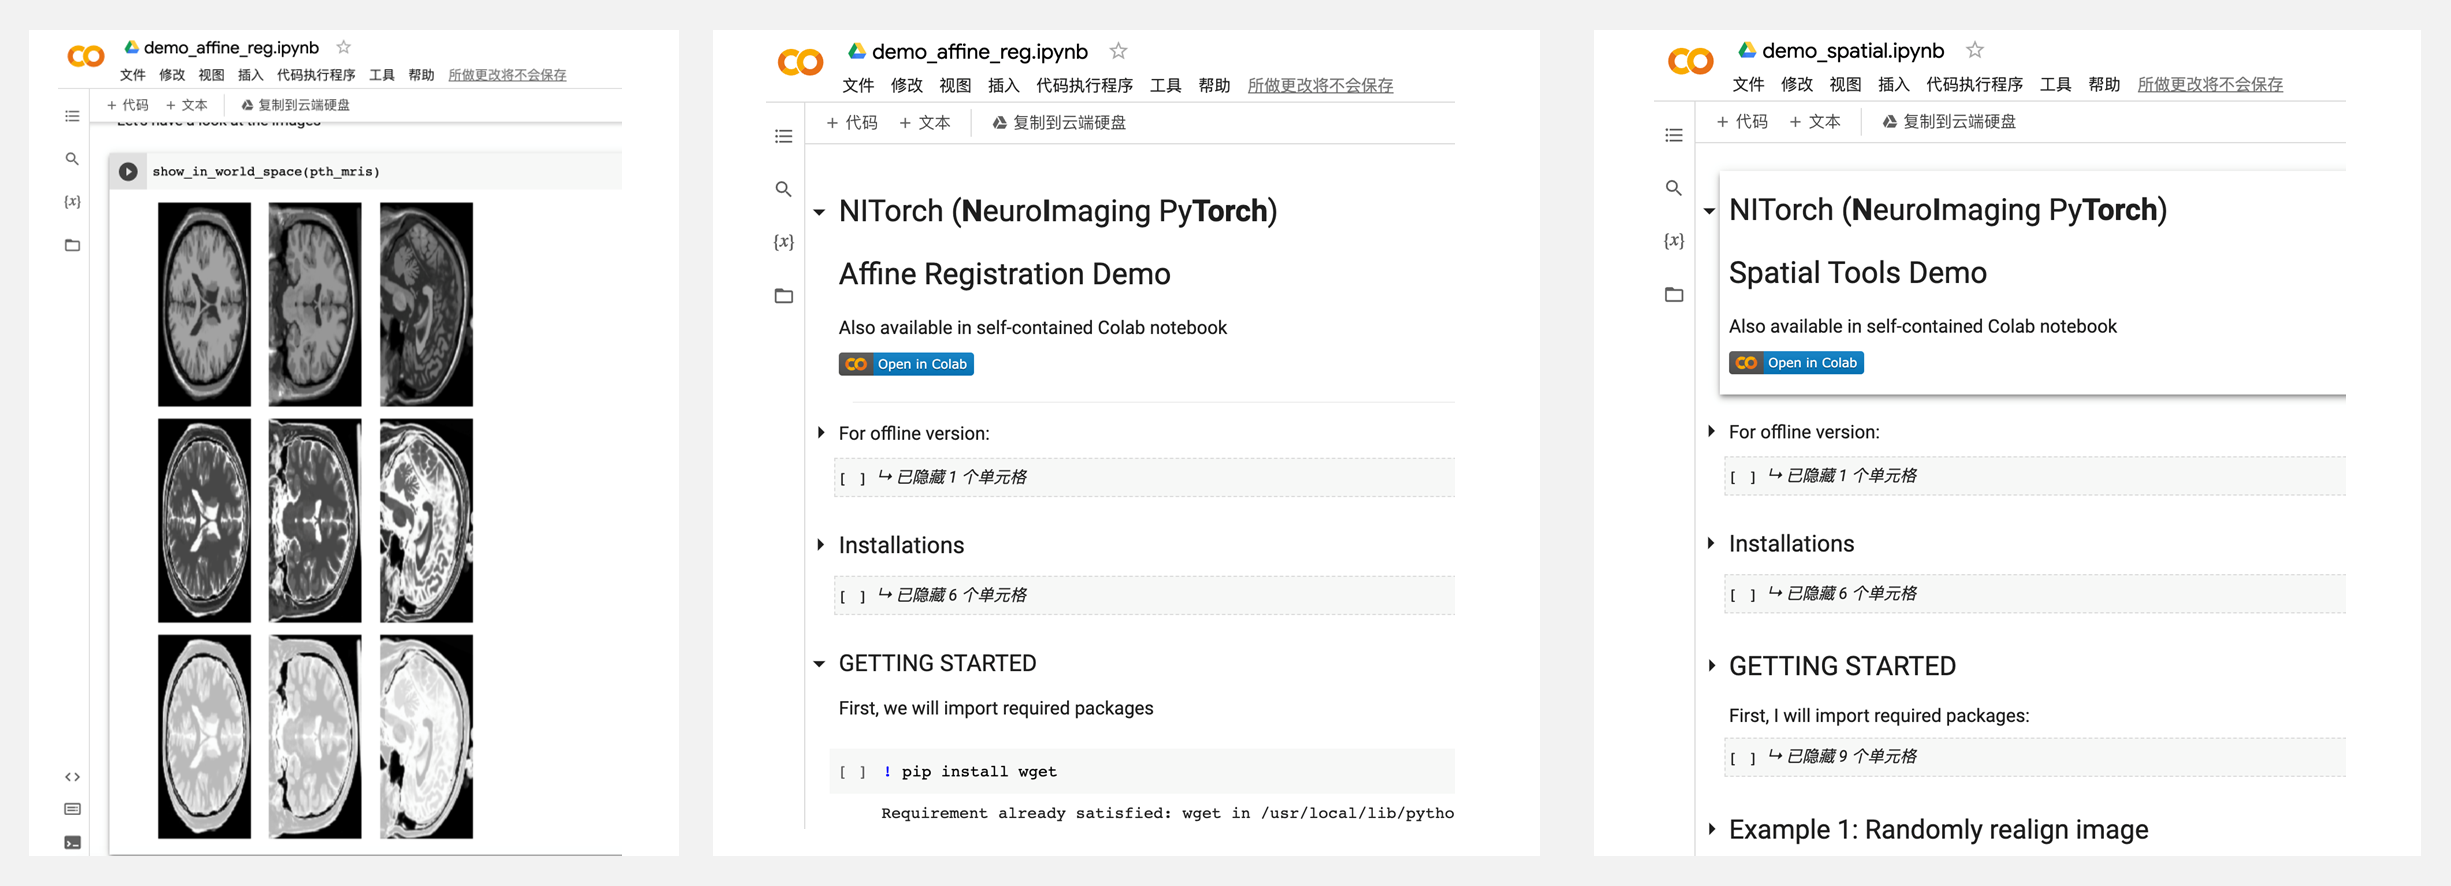Star the middle demo_affine_reg.ipynb notebook
Image resolution: width=2451 pixels, height=886 pixels.
click(x=1118, y=51)
